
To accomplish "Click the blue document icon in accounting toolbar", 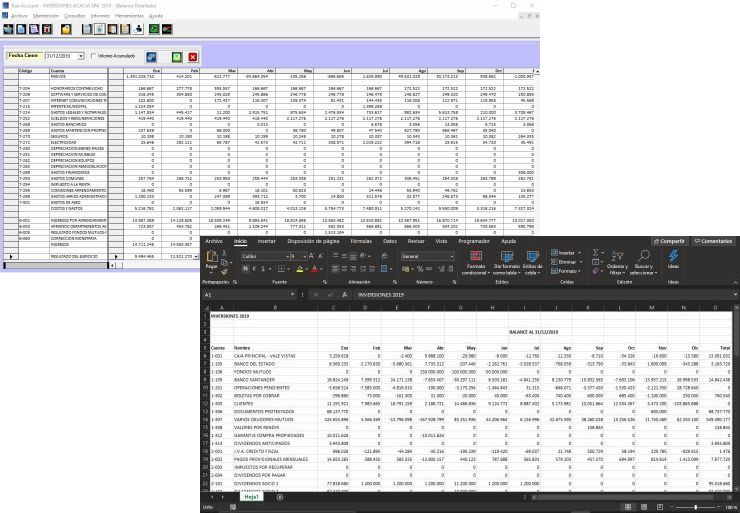I will click(x=21, y=29).
